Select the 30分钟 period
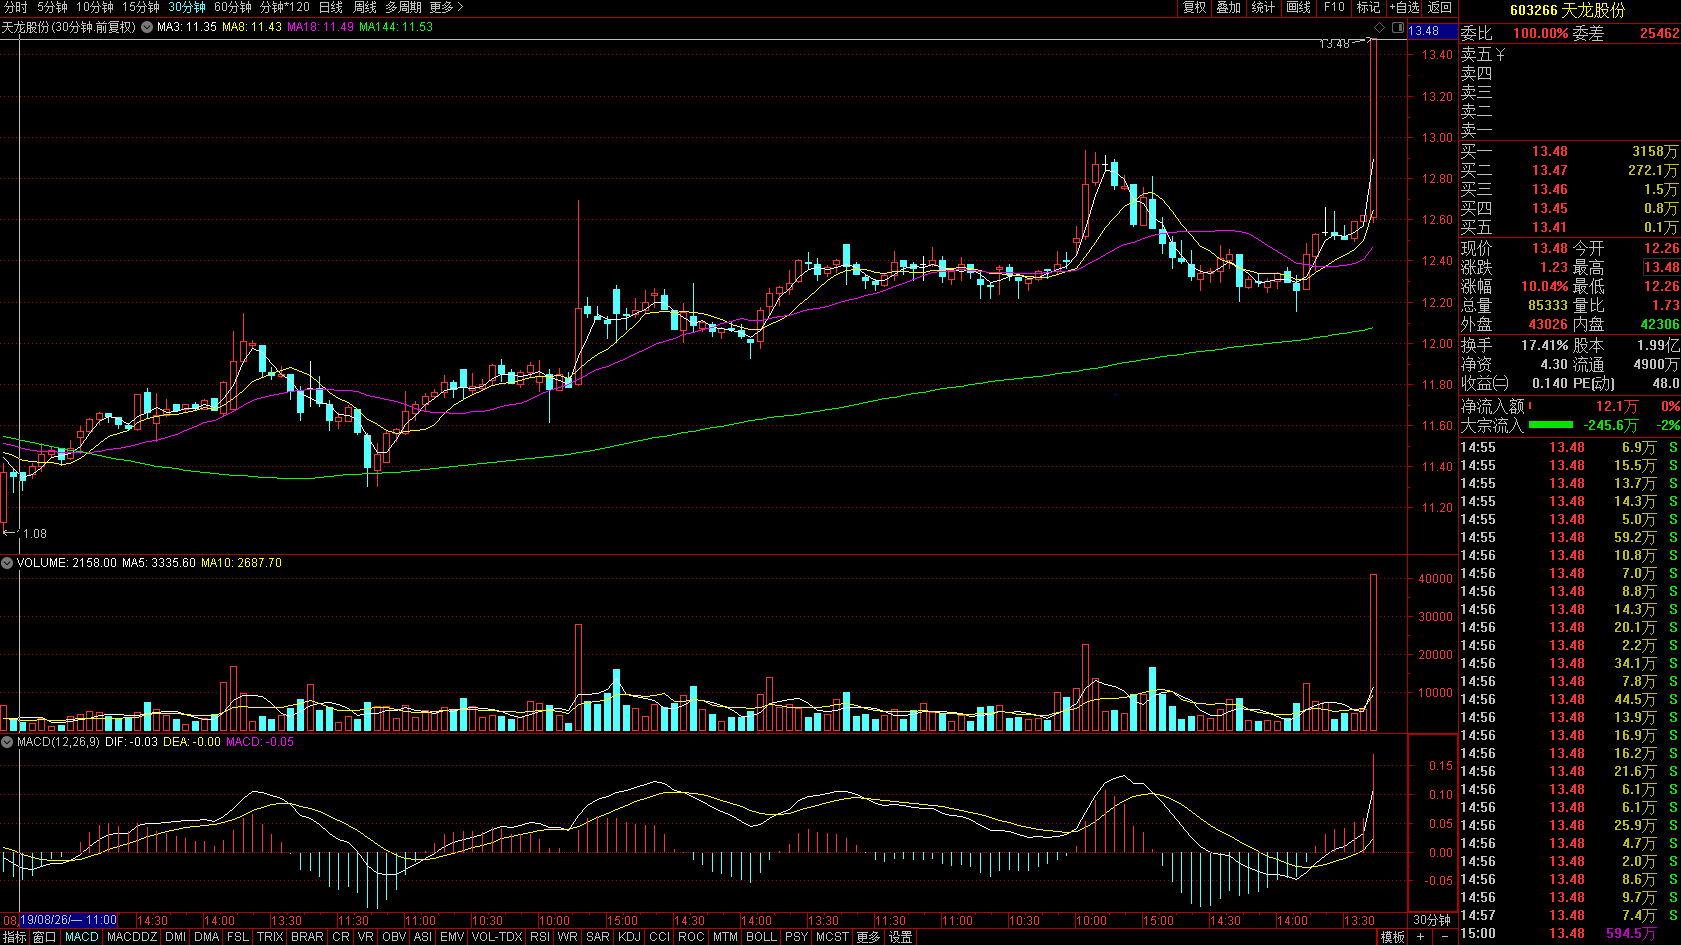 [187, 7]
